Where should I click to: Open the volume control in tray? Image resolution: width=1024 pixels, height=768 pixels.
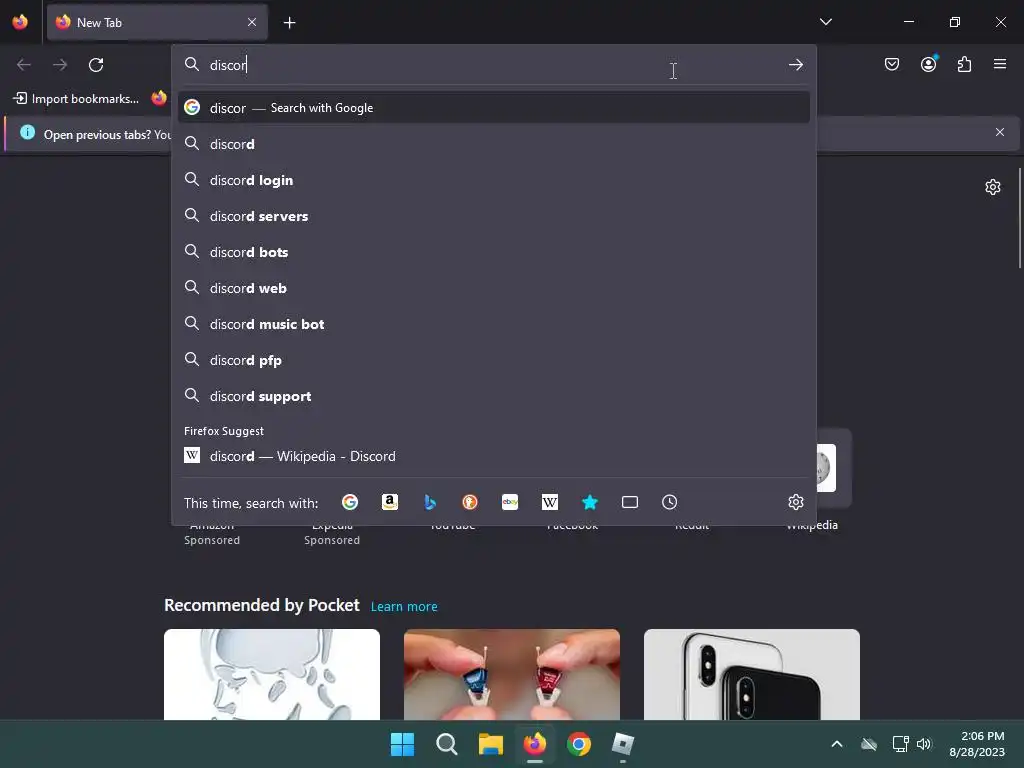924,744
